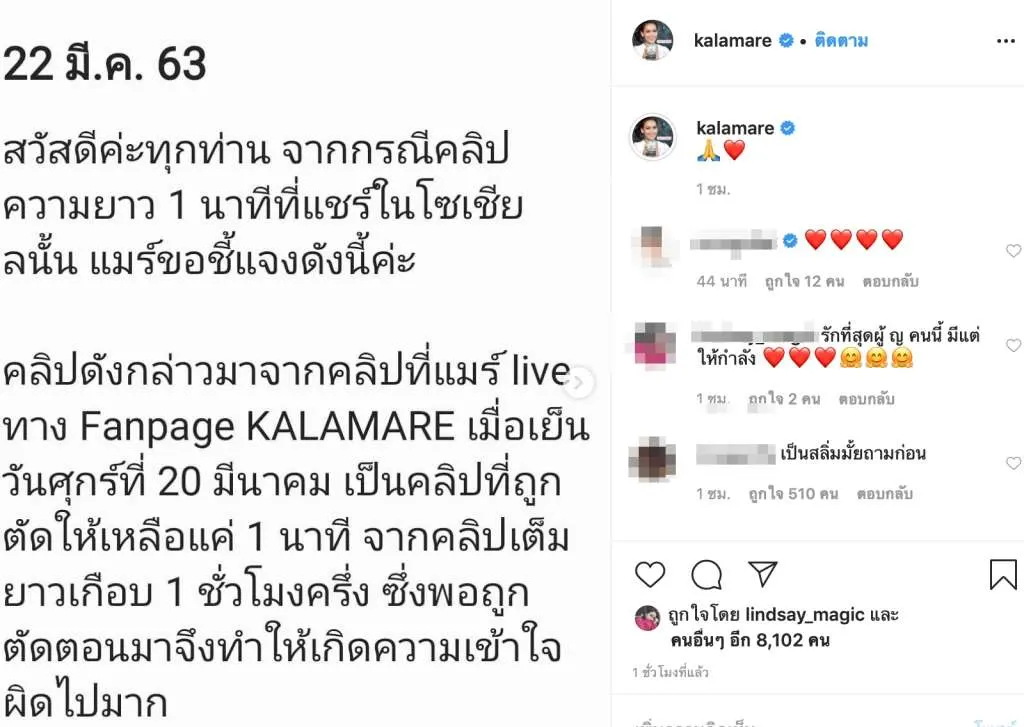Open the three-dot more options menu

coord(1006,41)
